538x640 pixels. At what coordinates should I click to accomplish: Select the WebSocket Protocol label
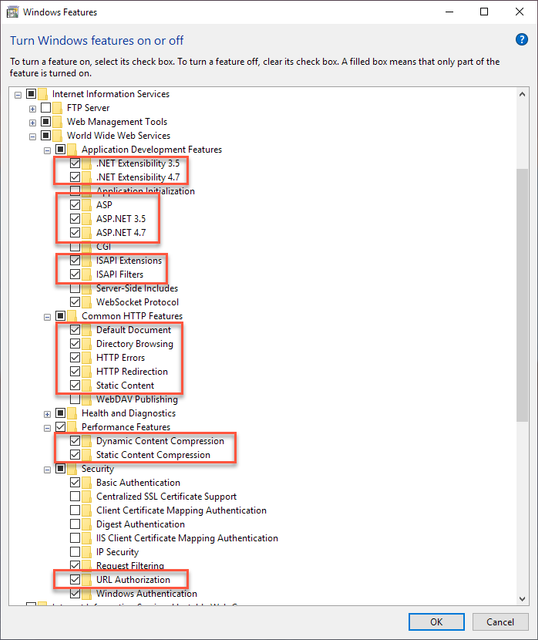tap(137, 302)
